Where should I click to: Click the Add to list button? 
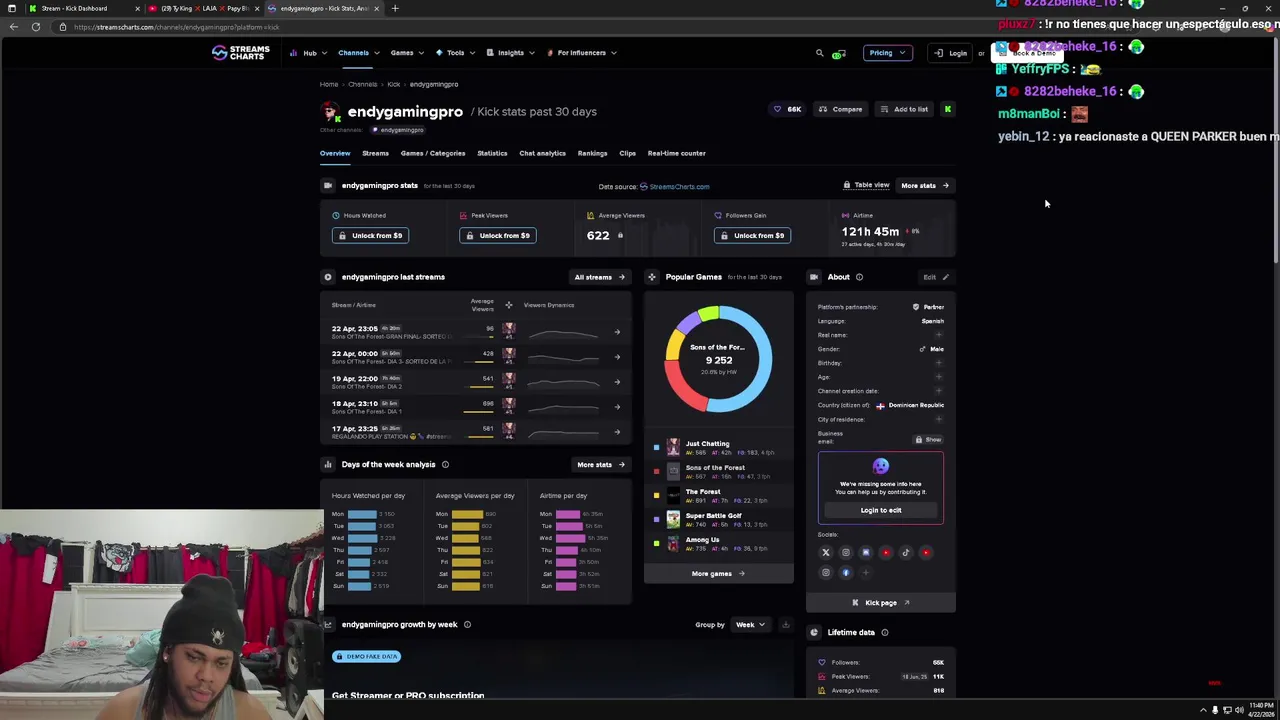(x=904, y=109)
